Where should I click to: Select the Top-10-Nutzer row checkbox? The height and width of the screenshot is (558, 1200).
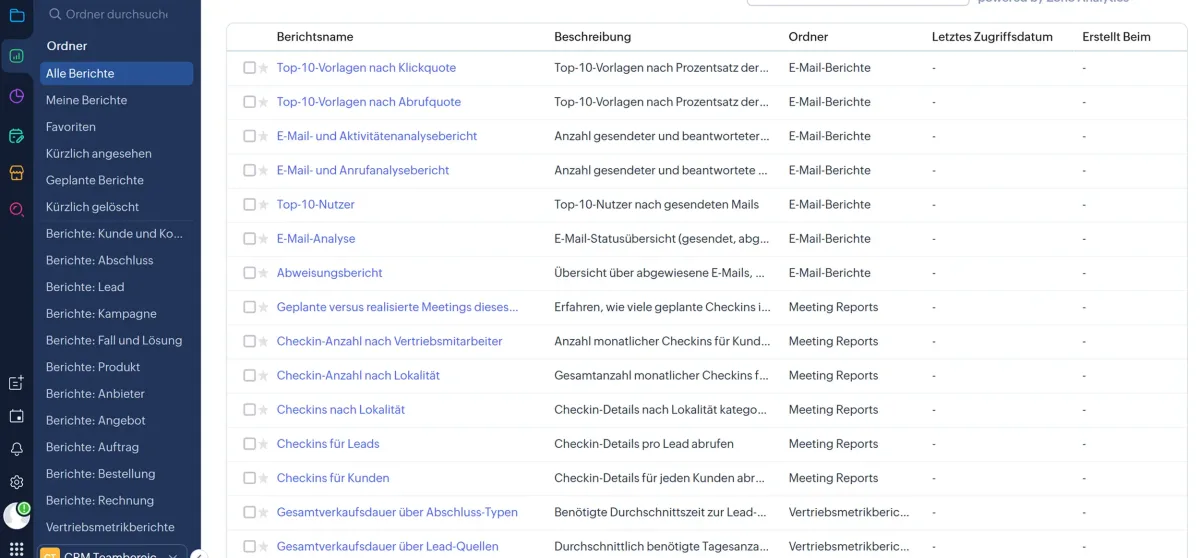[249, 204]
